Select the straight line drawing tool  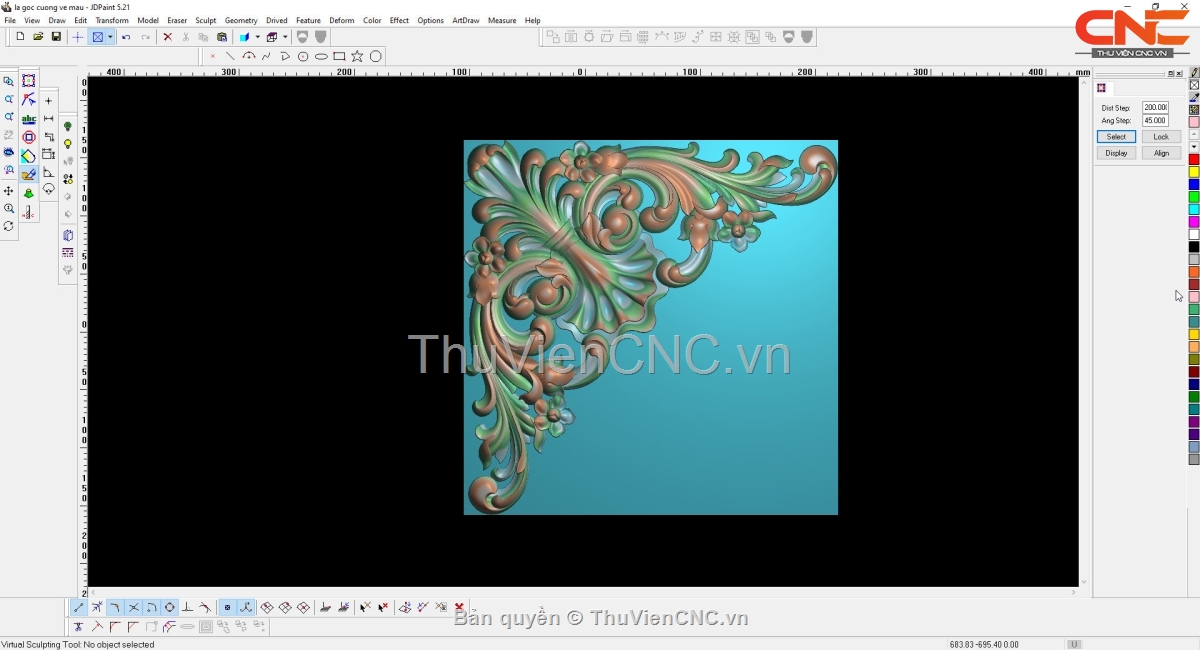(x=230, y=56)
